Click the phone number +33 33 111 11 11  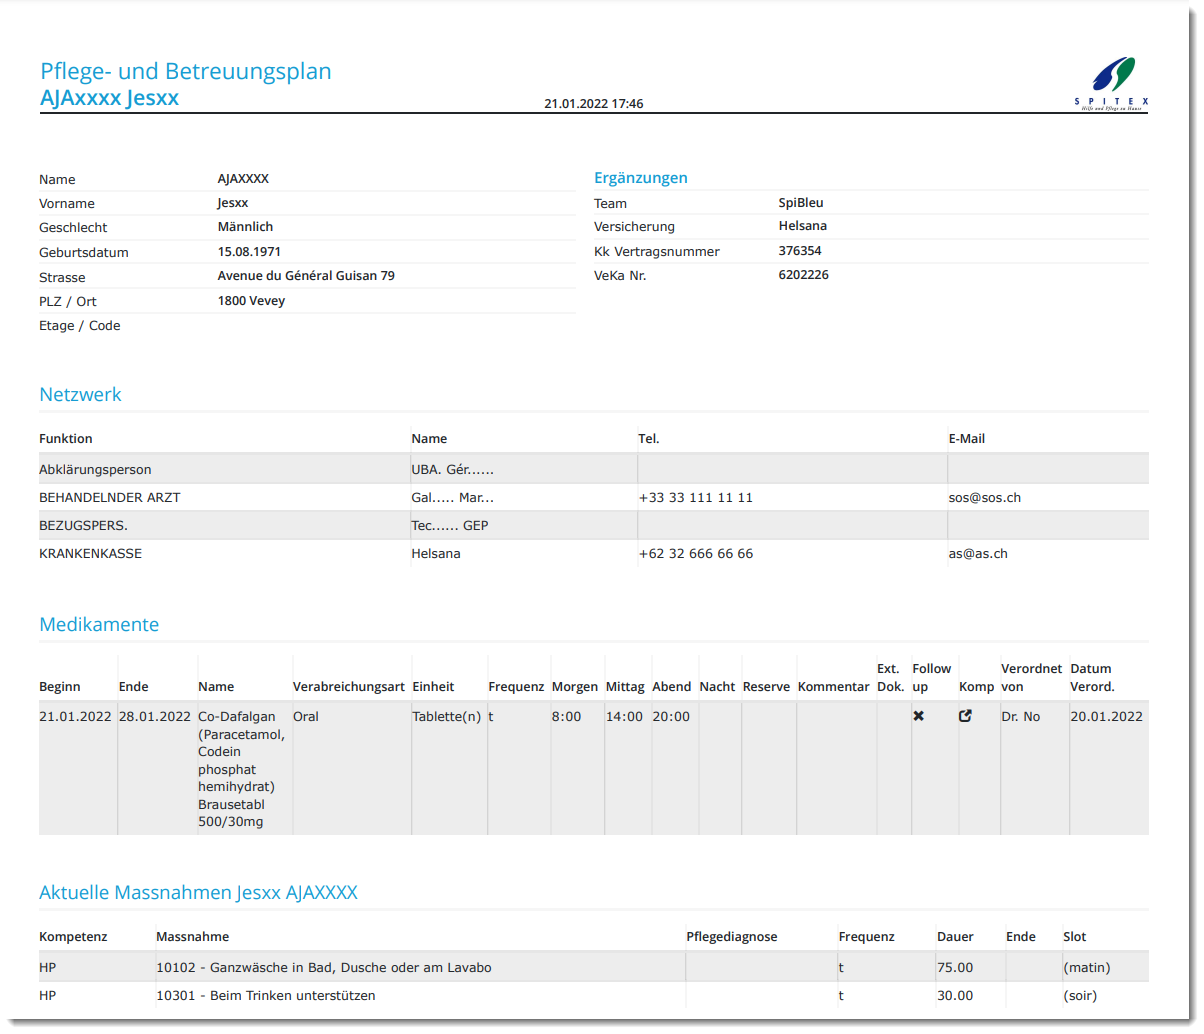tap(695, 497)
